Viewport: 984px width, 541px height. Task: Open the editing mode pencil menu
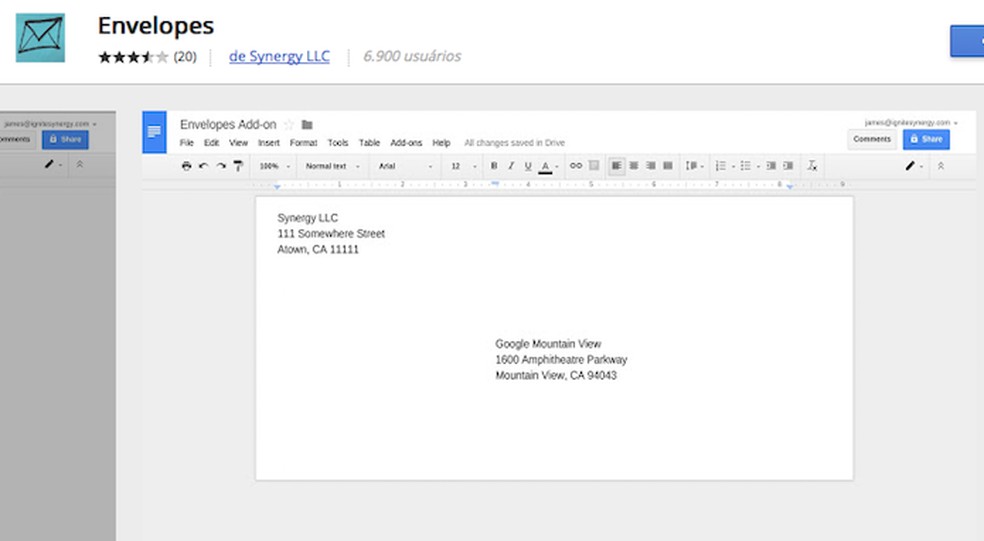click(914, 166)
